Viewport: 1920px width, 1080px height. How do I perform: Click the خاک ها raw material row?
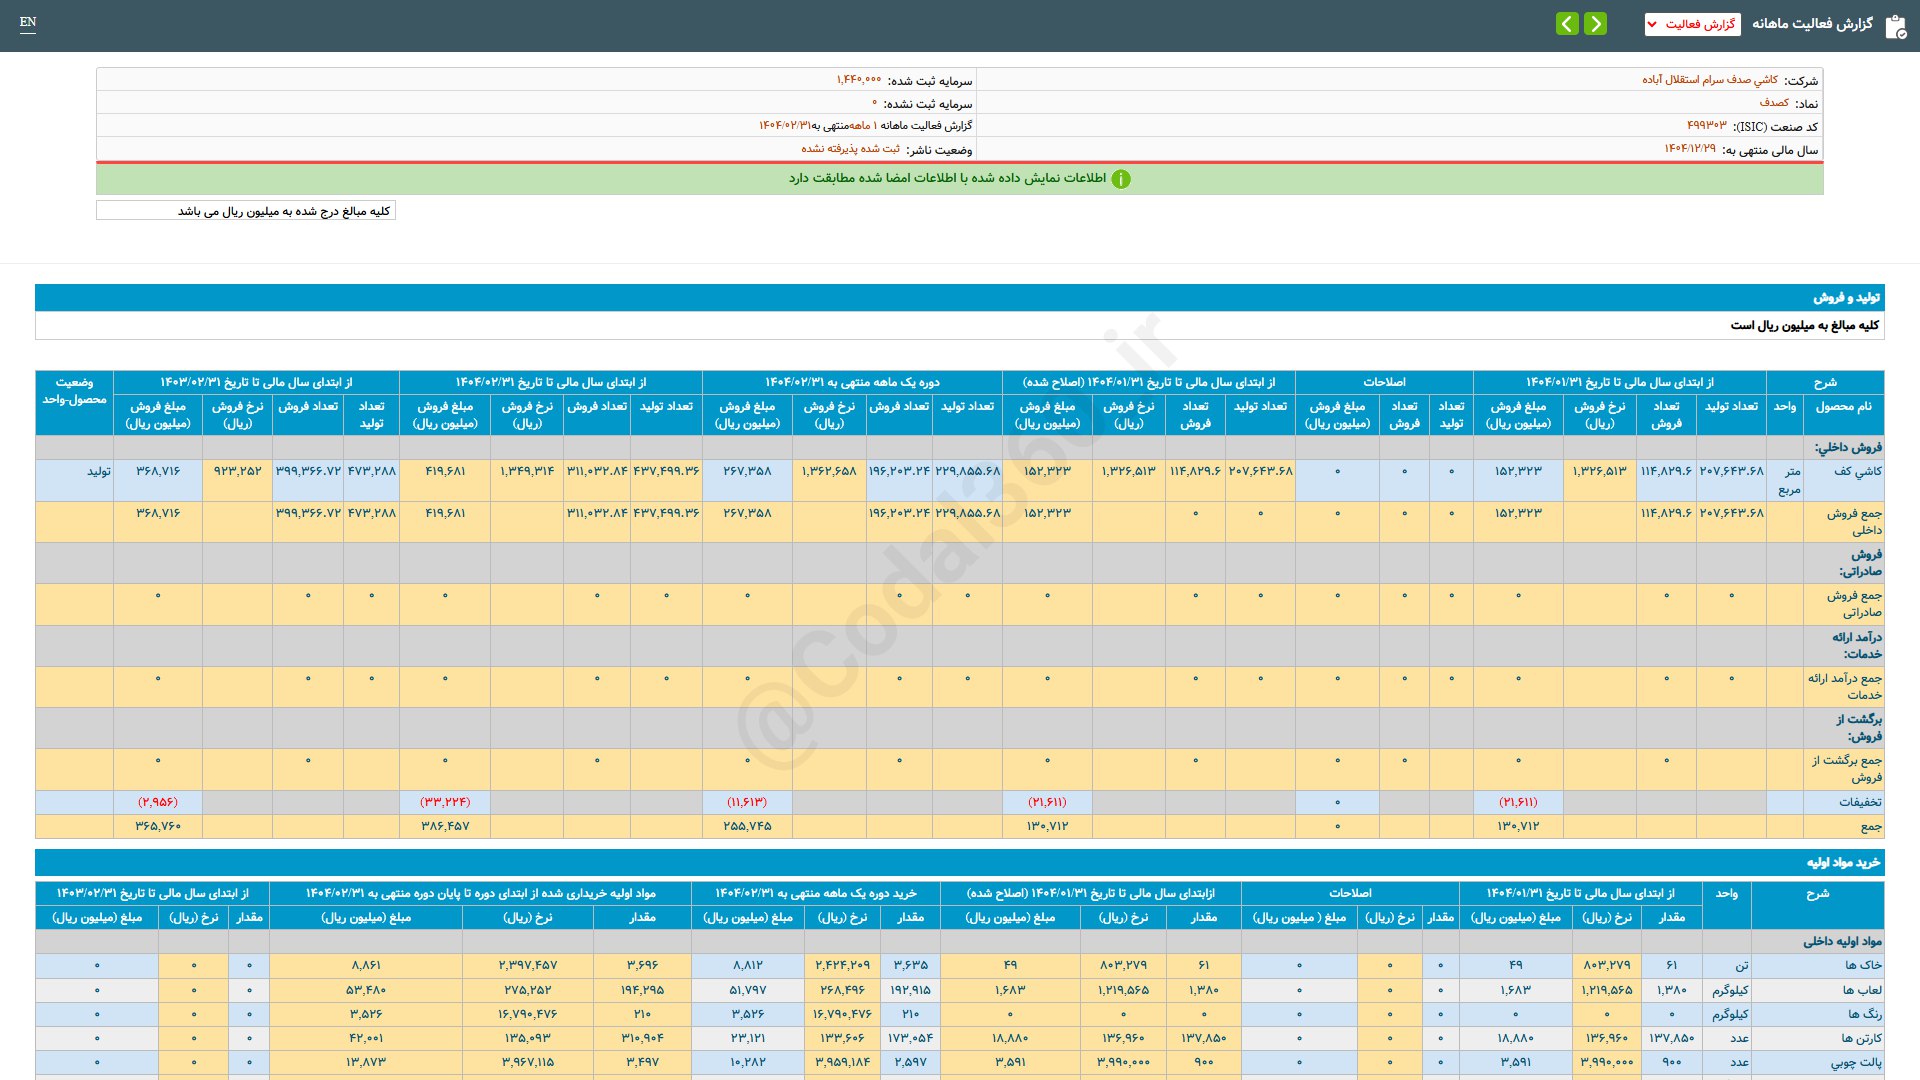pyautogui.click(x=1862, y=966)
